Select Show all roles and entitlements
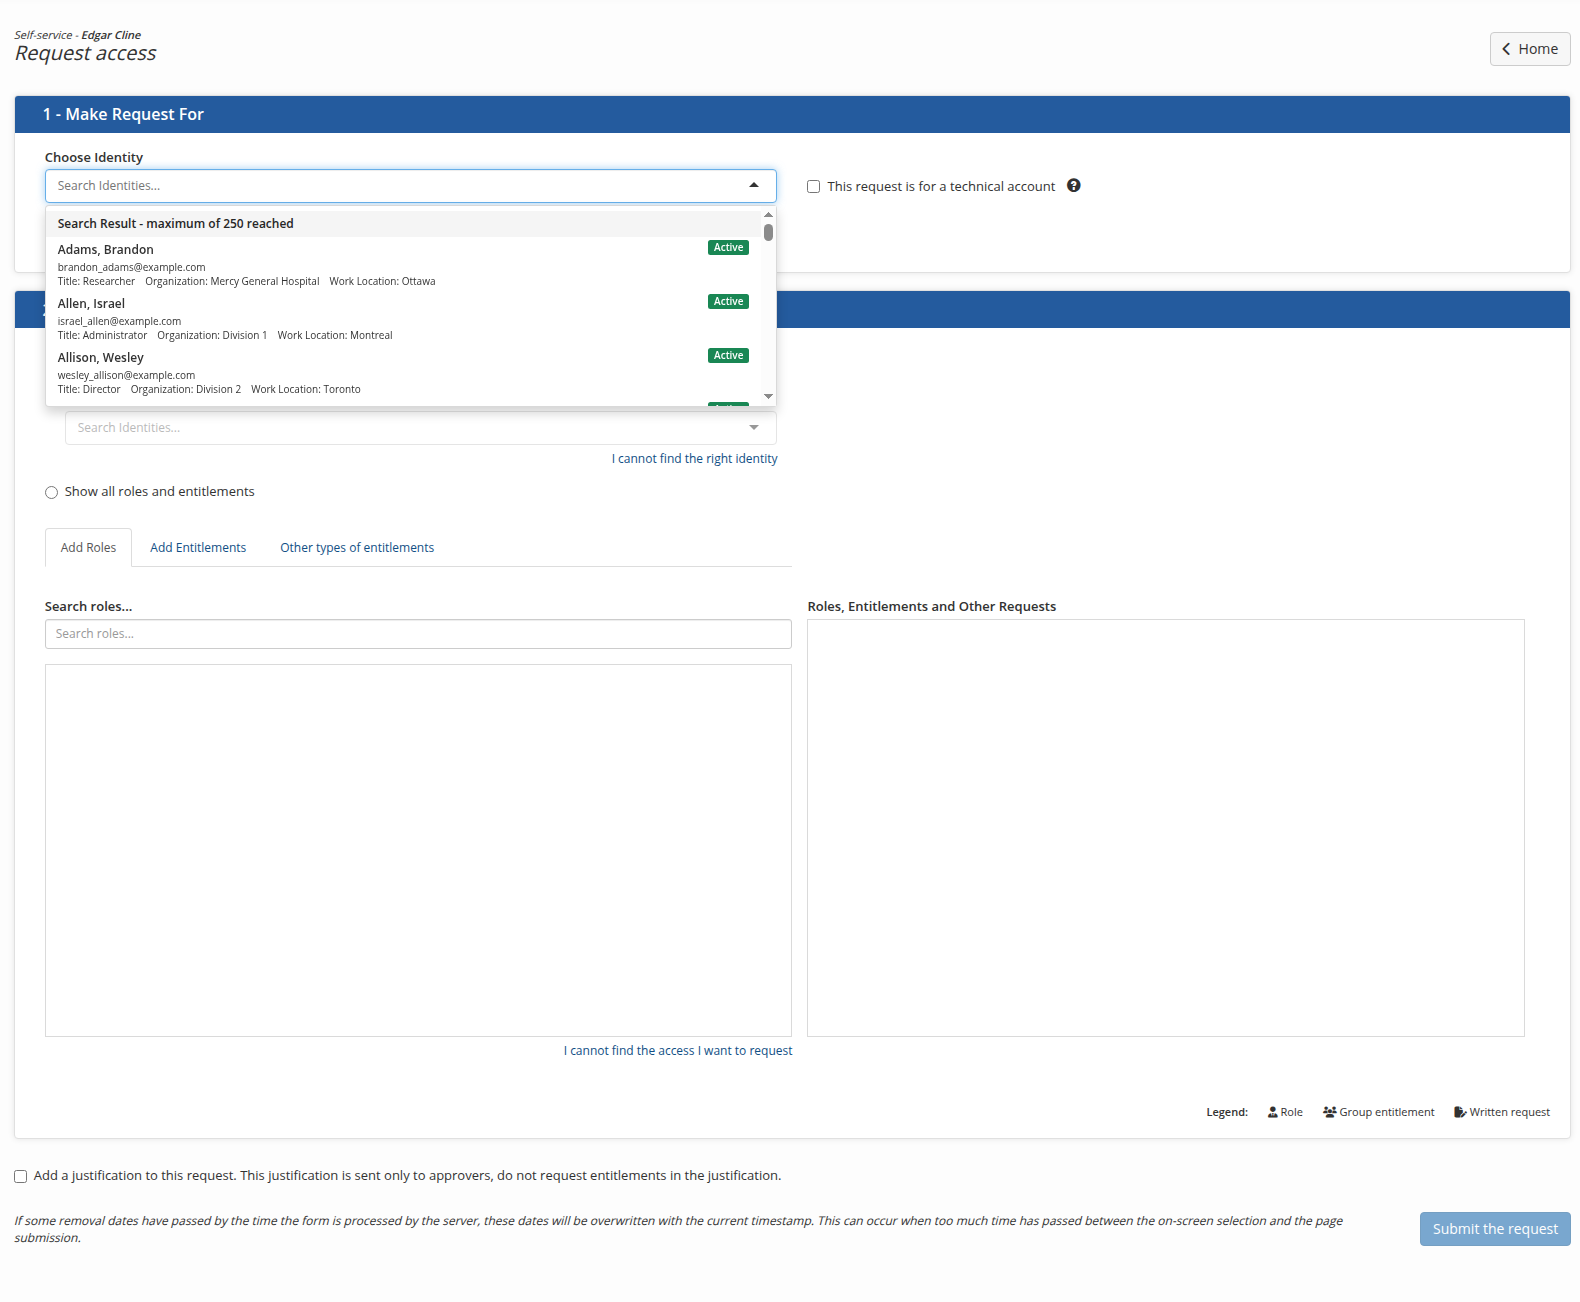This screenshot has height=1302, width=1580. coord(51,492)
